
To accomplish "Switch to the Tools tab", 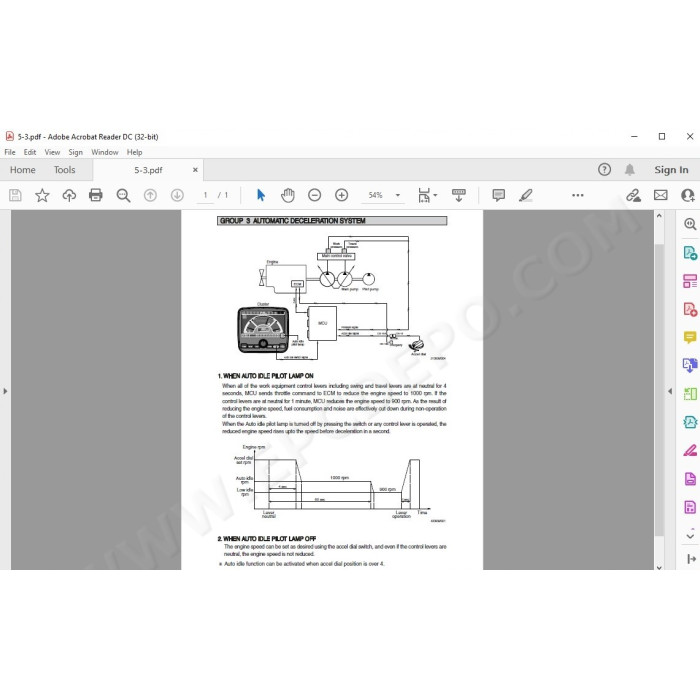I will (x=65, y=170).
